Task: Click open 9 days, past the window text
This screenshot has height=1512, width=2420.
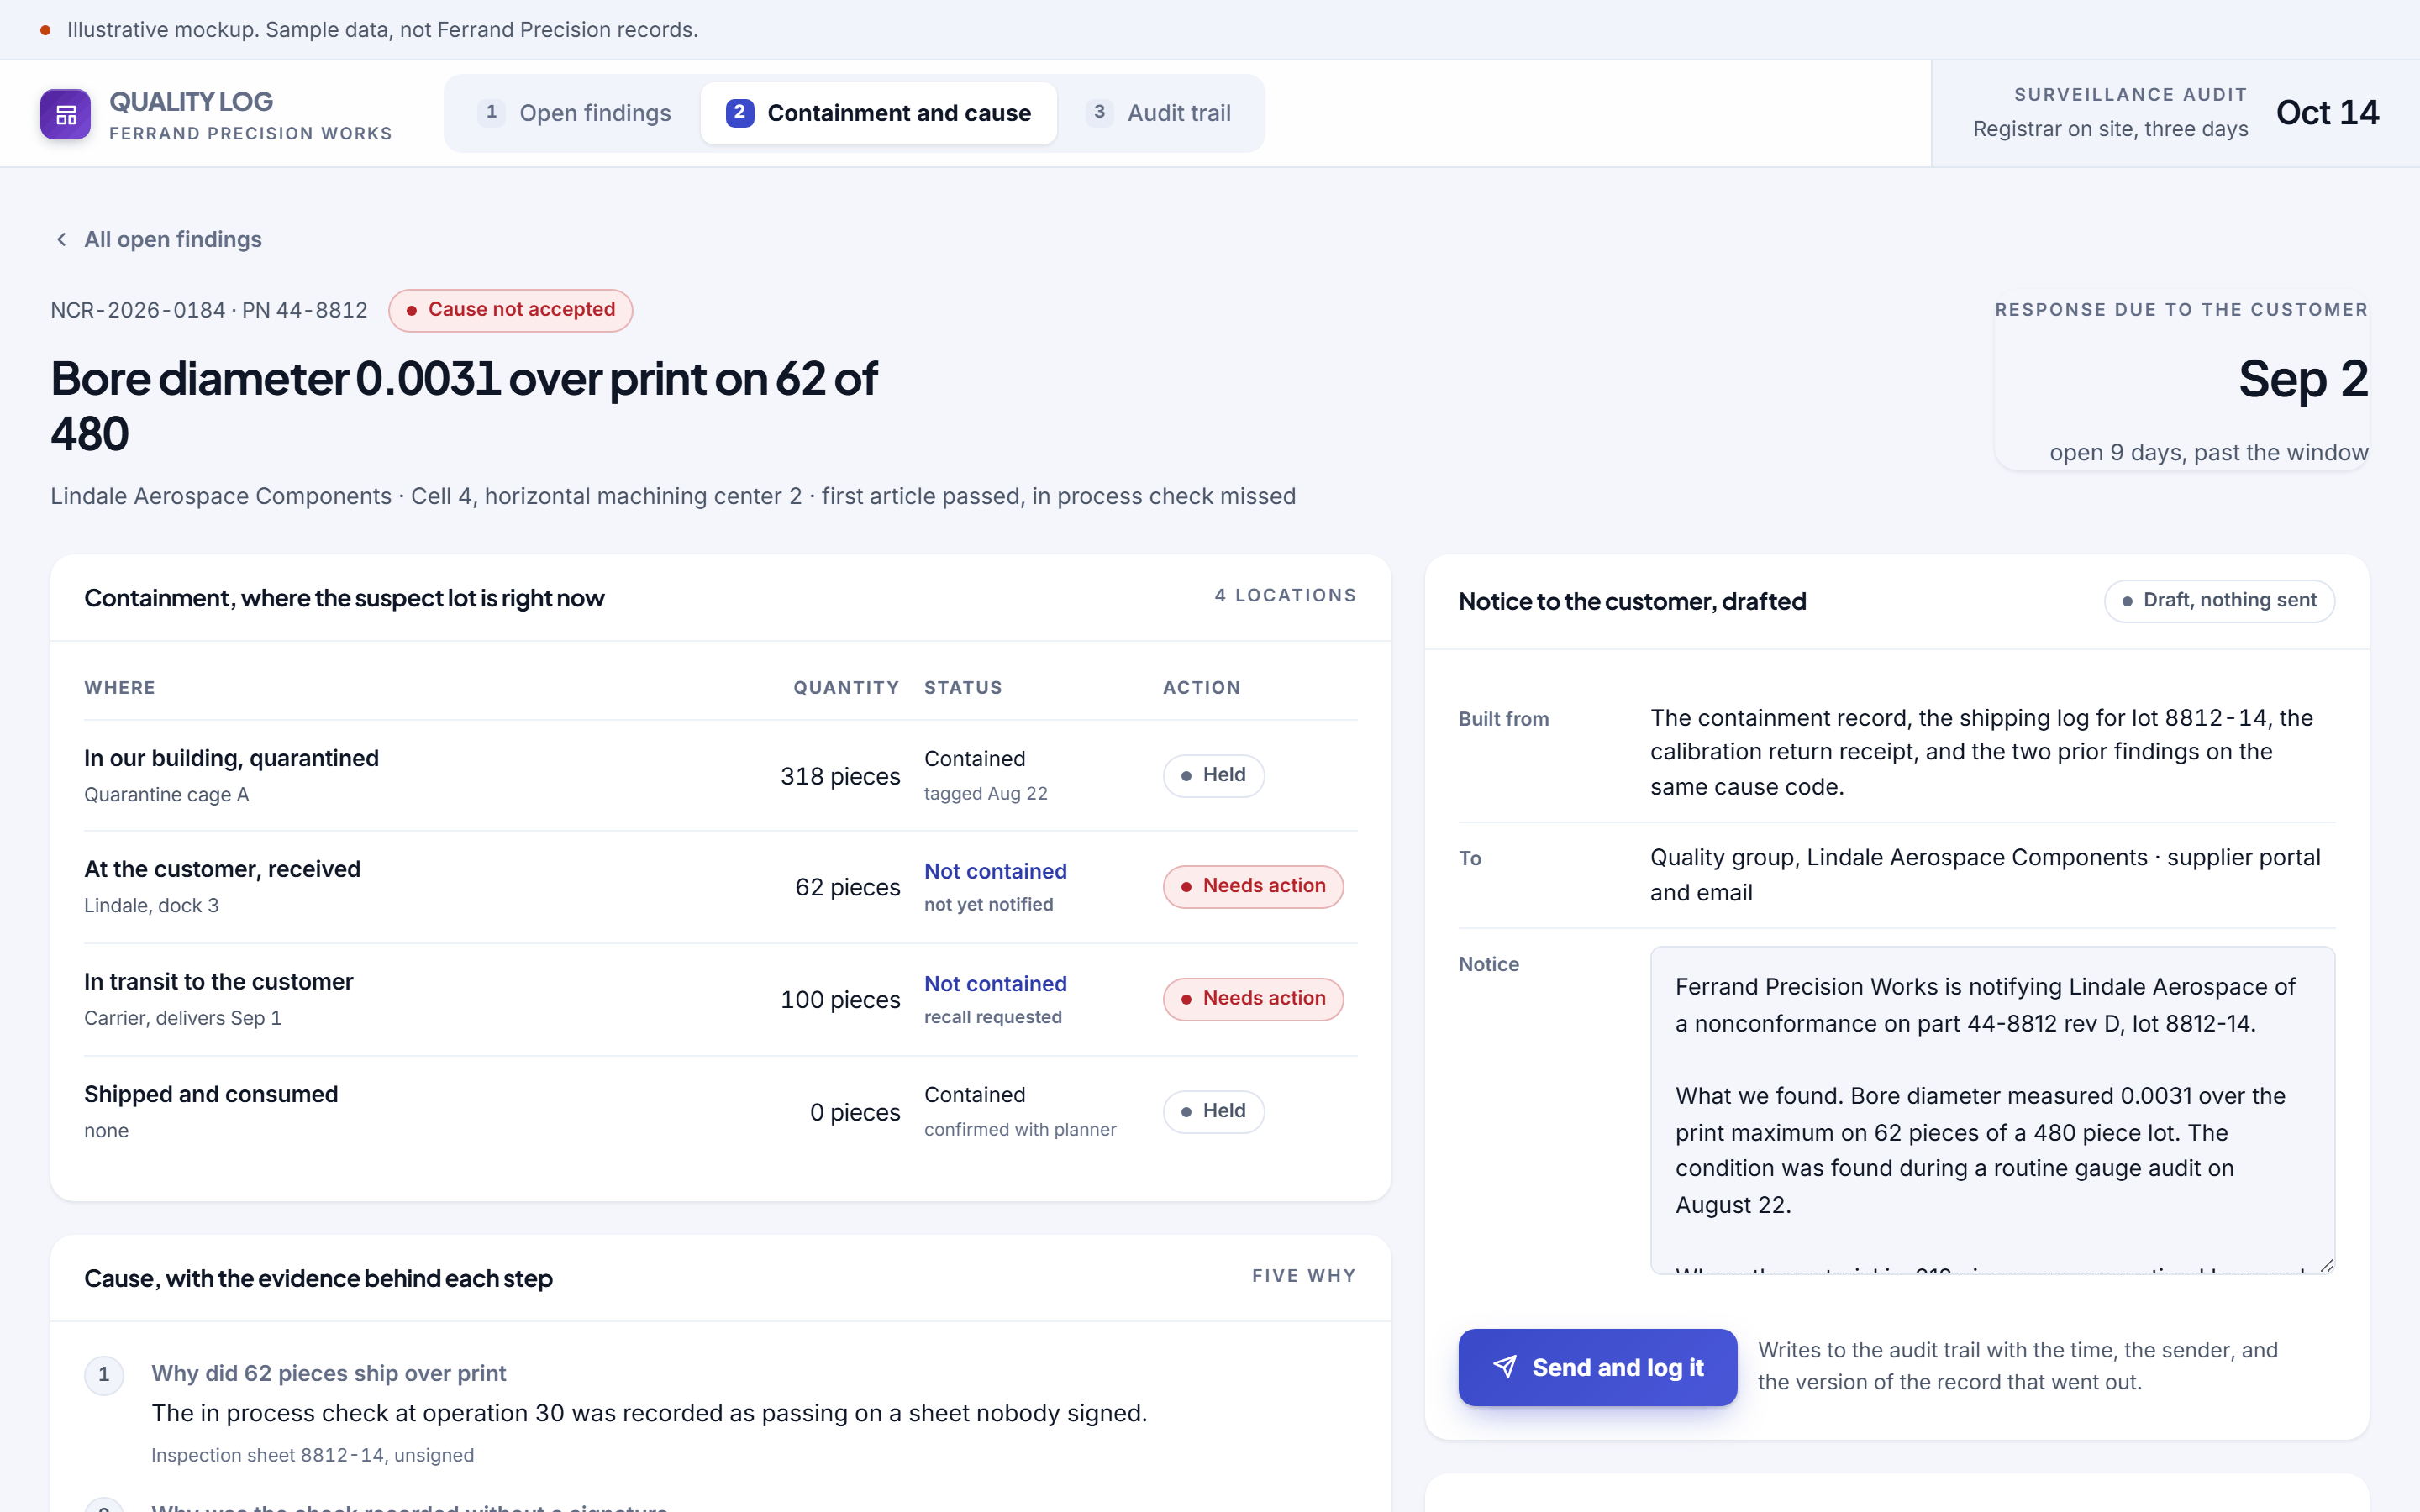Action: pyautogui.click(x=2208, y=453)
